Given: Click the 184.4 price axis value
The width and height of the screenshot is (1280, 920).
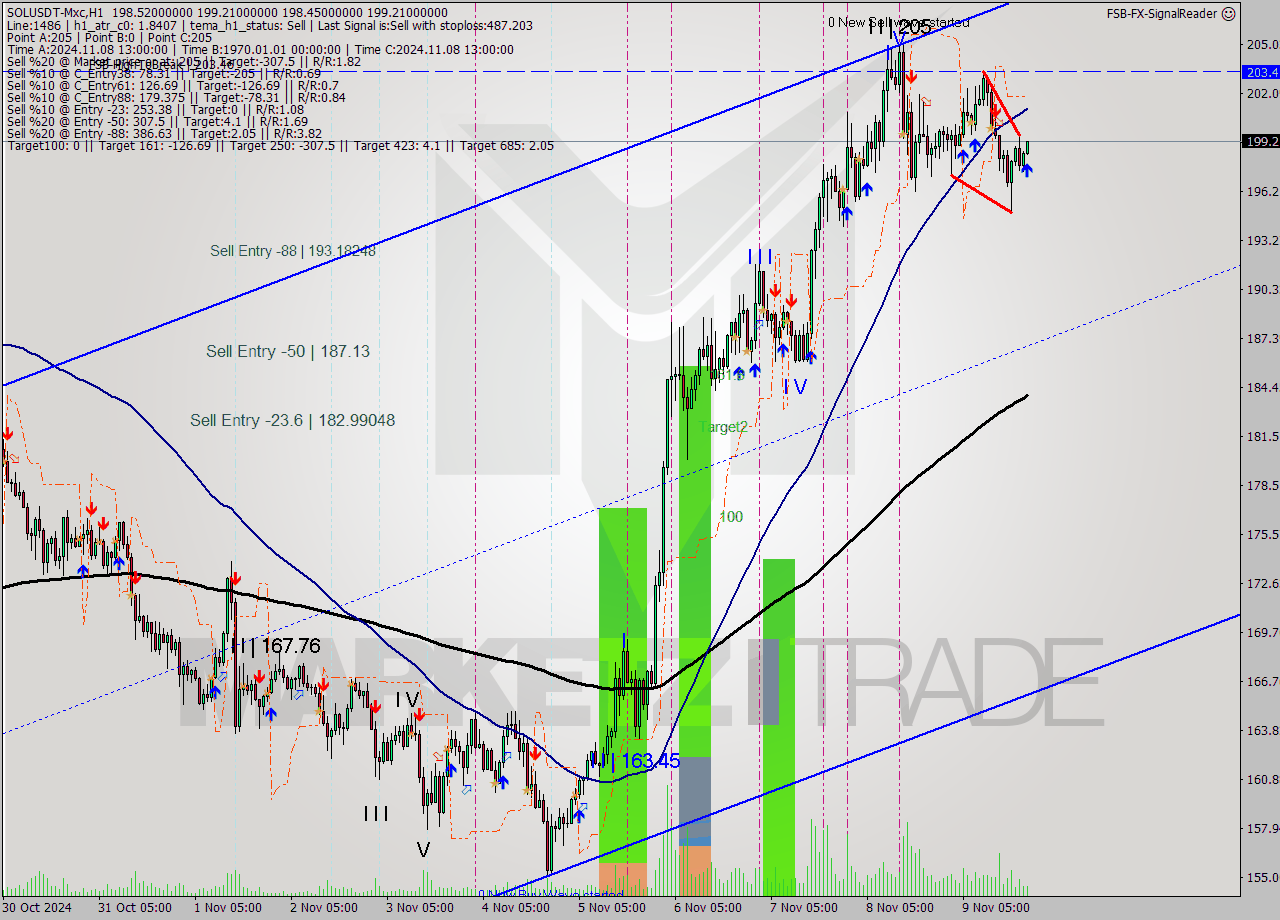Looking at the screenshot, I should [1261, 387].
